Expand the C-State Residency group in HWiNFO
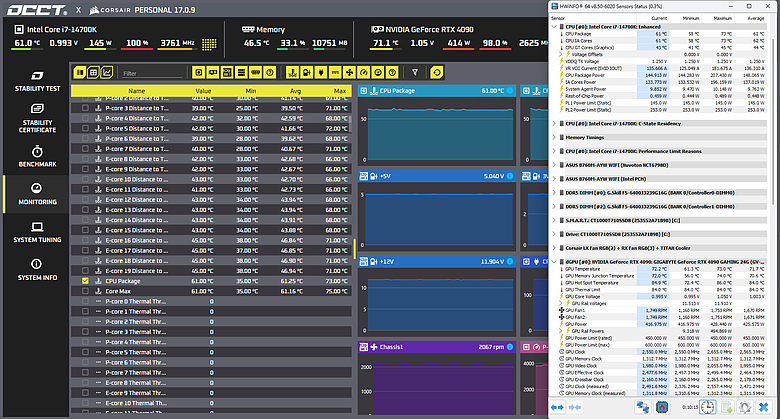The width and height of the screenshot is (780, 419). point(554,123)
